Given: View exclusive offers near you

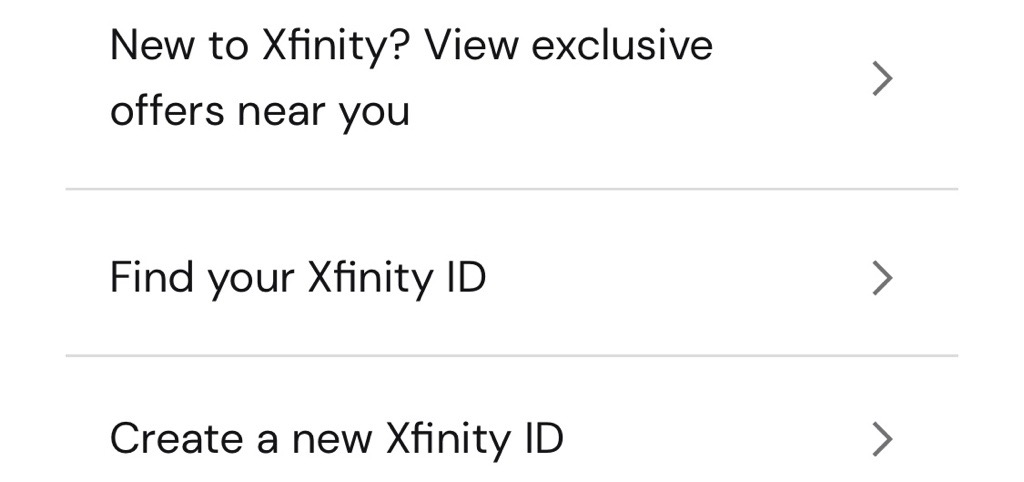Looking at the screenshot, I should 512,78.
